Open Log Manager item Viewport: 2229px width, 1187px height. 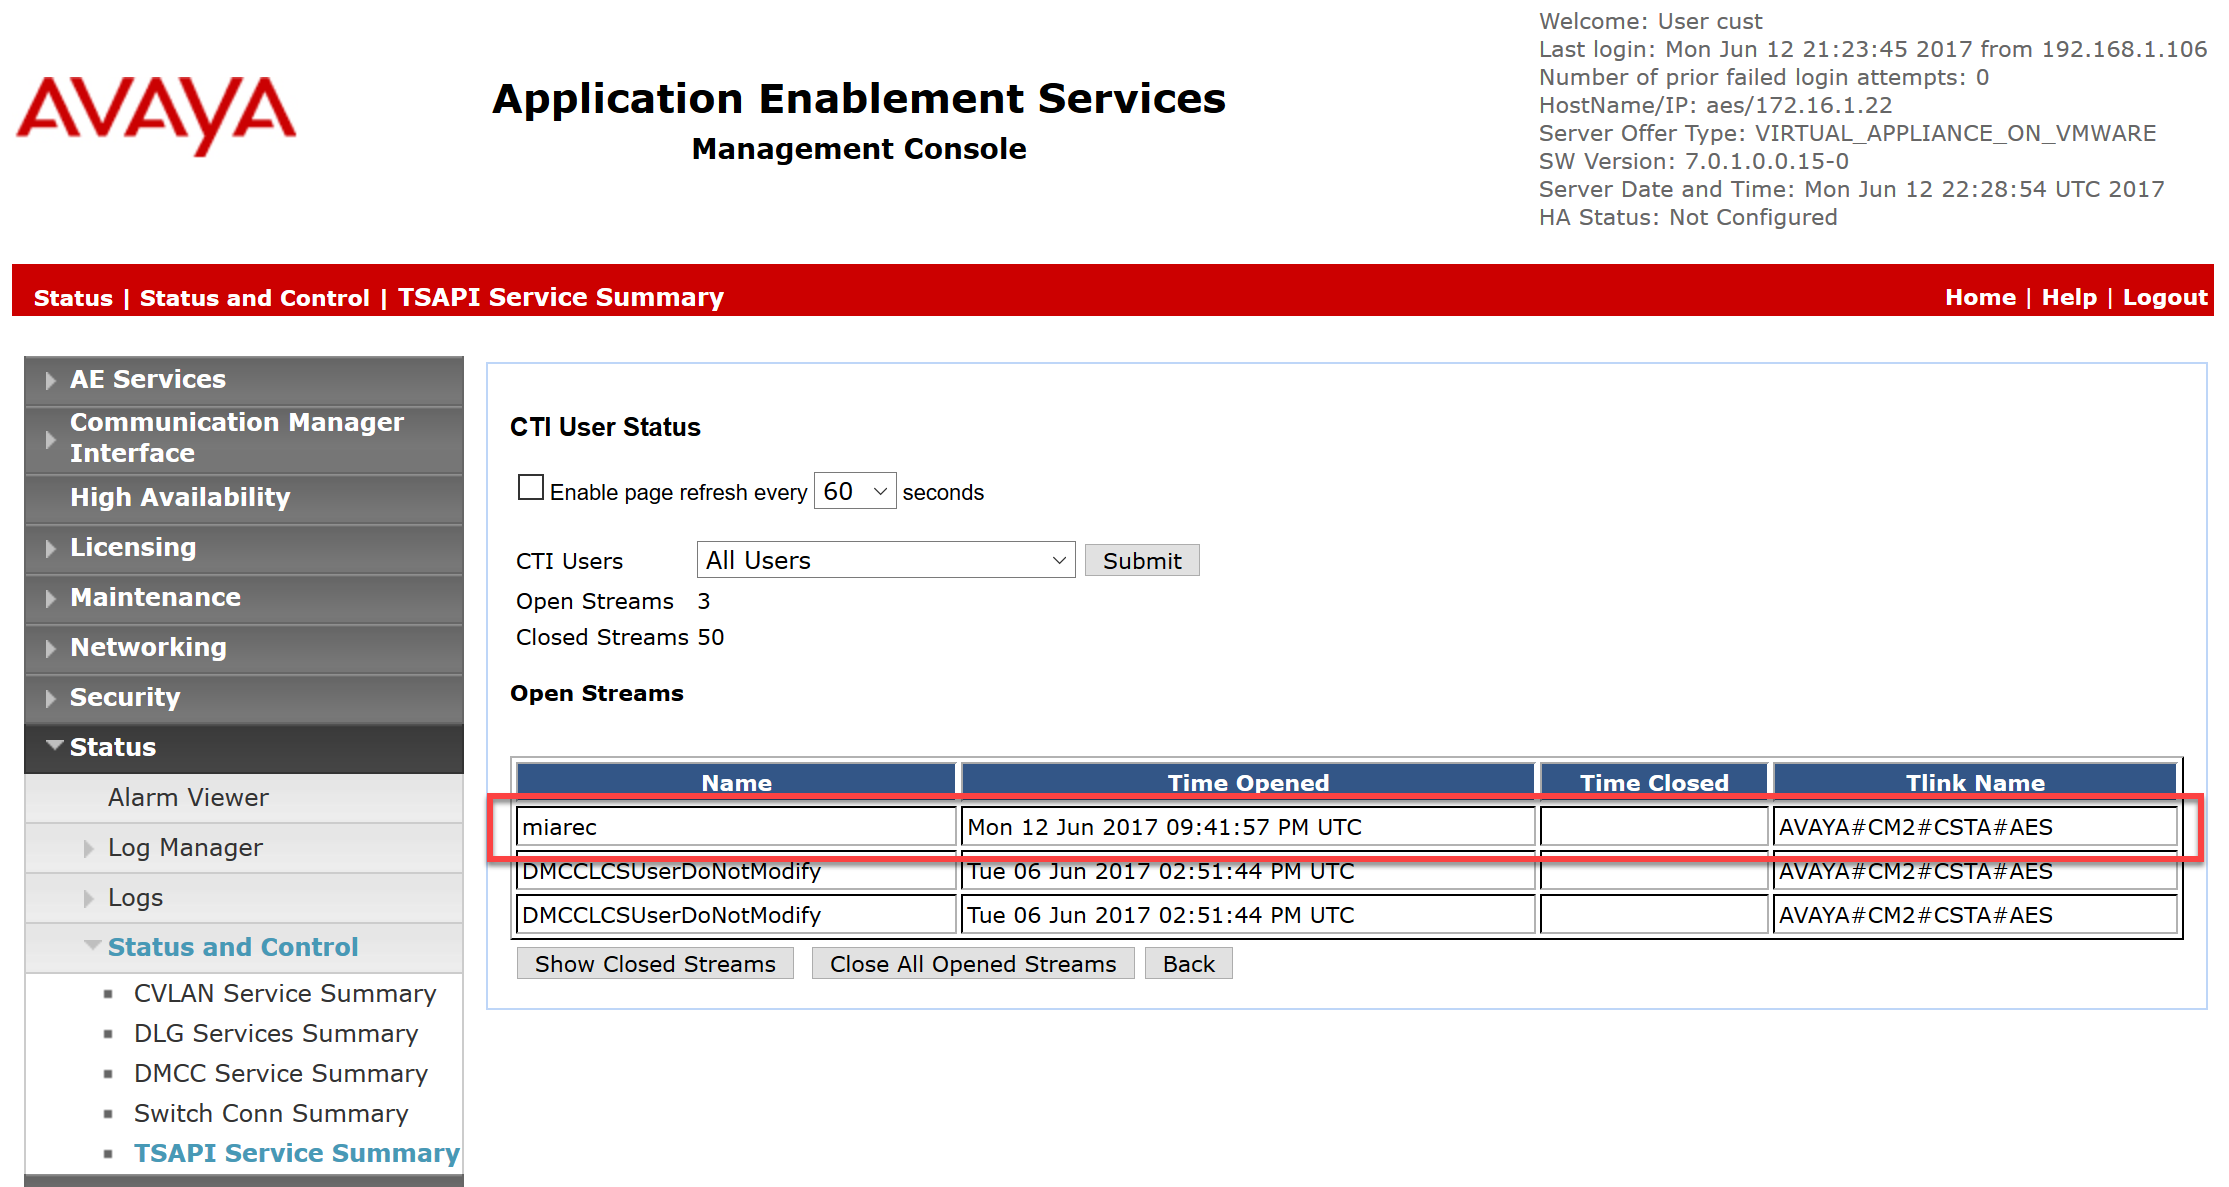[185, 847]
